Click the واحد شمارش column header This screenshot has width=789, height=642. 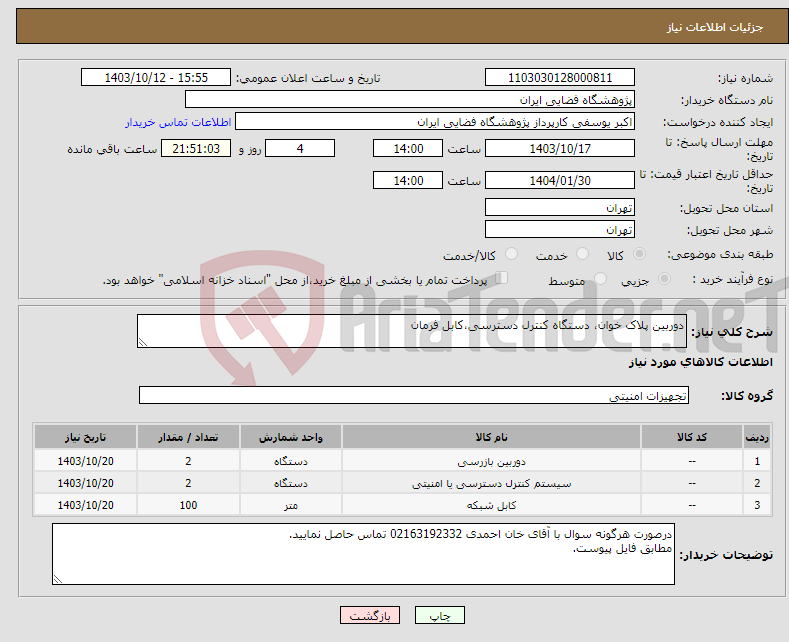pyautogui.click(x=291, y=437)
